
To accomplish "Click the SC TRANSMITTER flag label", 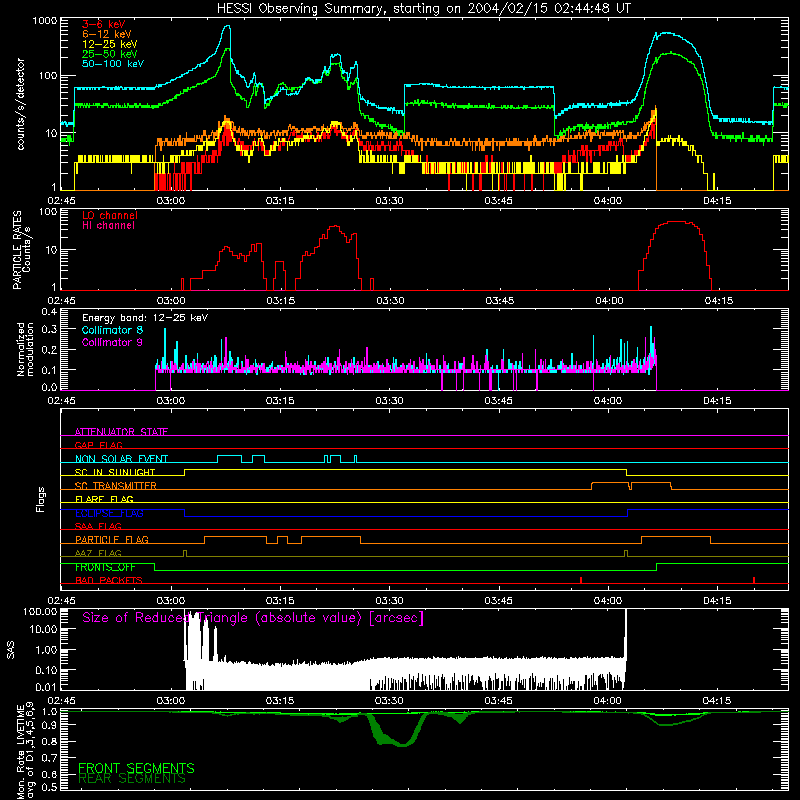I will pos(116,486).
